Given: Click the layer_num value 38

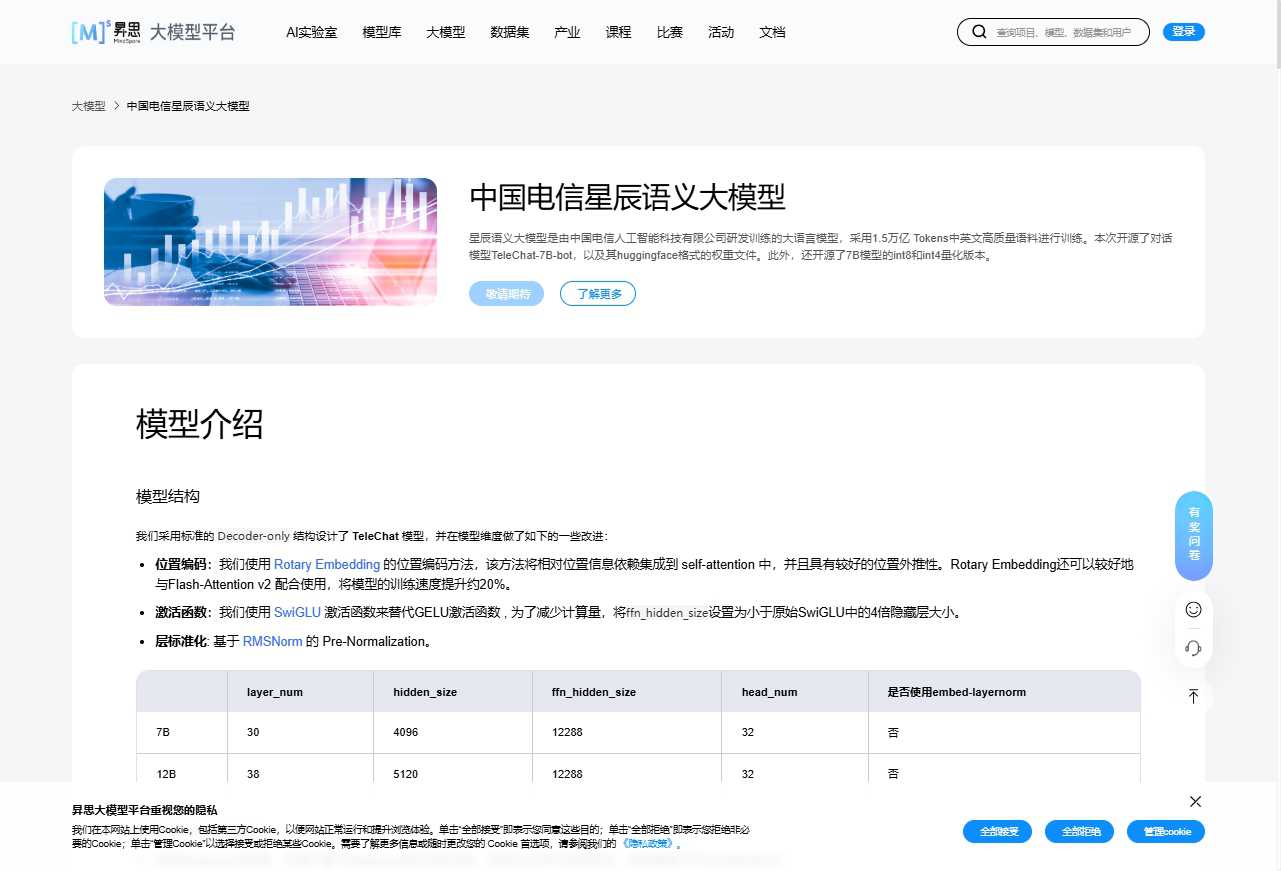Looking at the screenshot, I should [253, 774].
